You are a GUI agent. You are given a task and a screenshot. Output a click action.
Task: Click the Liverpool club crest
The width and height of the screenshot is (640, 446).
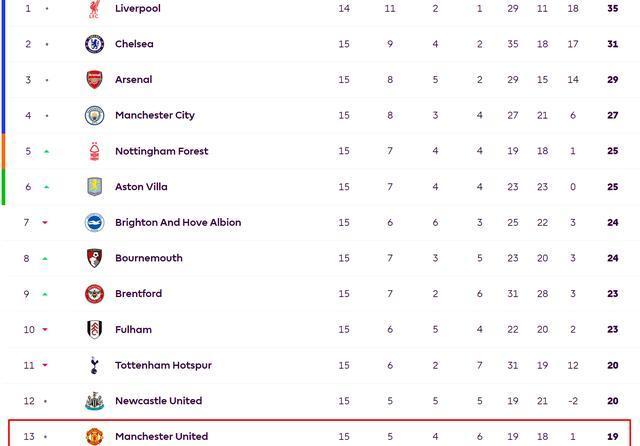coord(94,9)
